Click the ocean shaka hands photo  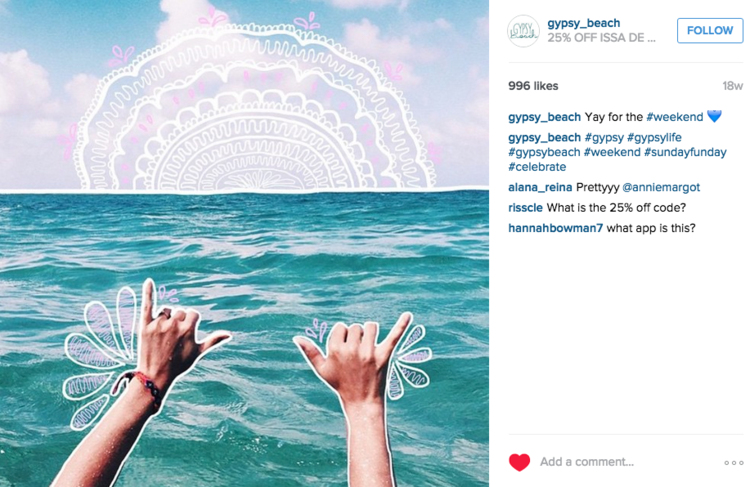click(x=244, y=244)
